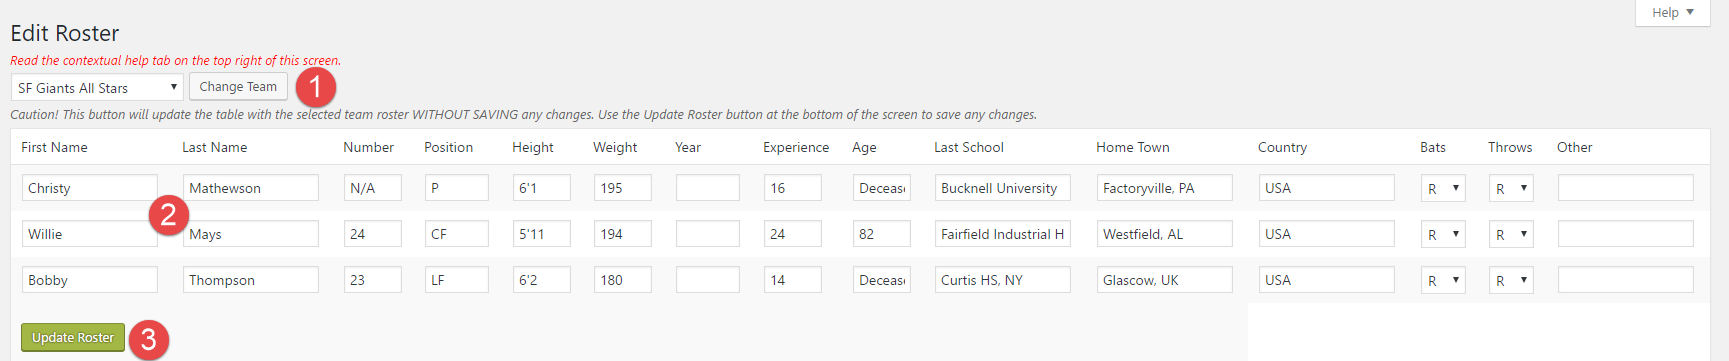The width and height of the screenshot is (1729, 361).
Task: Click the Experience field showing 16
Action: coord(792,188)
